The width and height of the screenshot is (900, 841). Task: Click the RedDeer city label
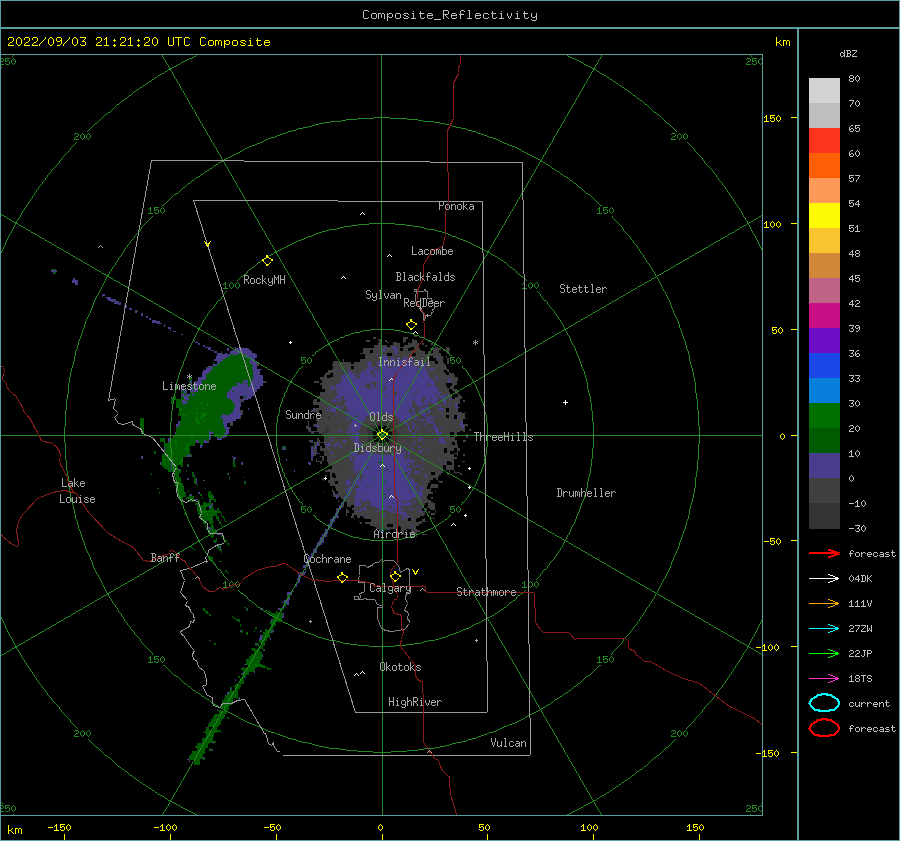coord(424,303)
